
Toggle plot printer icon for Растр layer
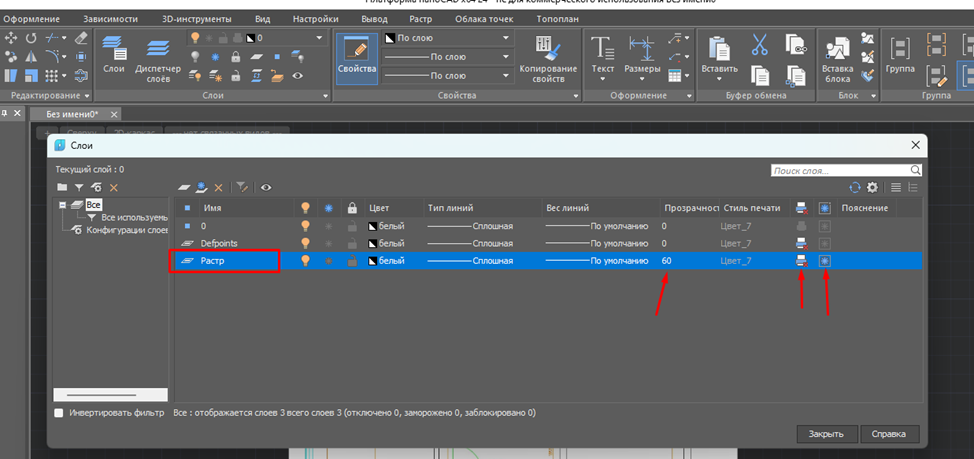tap(801, 261)
